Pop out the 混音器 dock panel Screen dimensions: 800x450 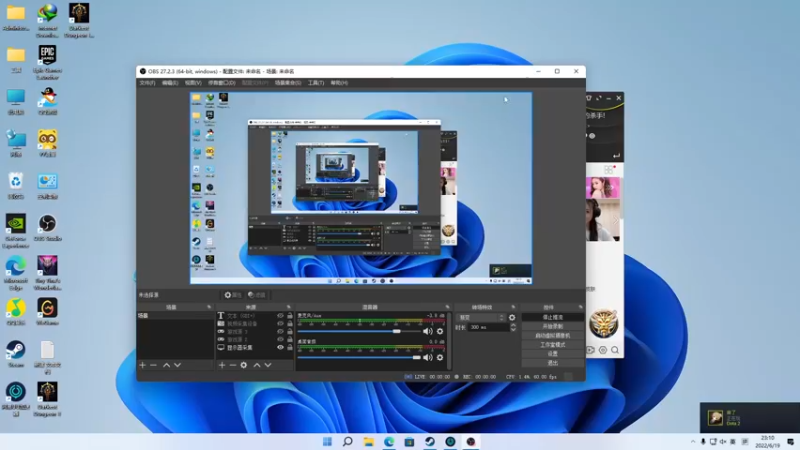coord(447,307)
